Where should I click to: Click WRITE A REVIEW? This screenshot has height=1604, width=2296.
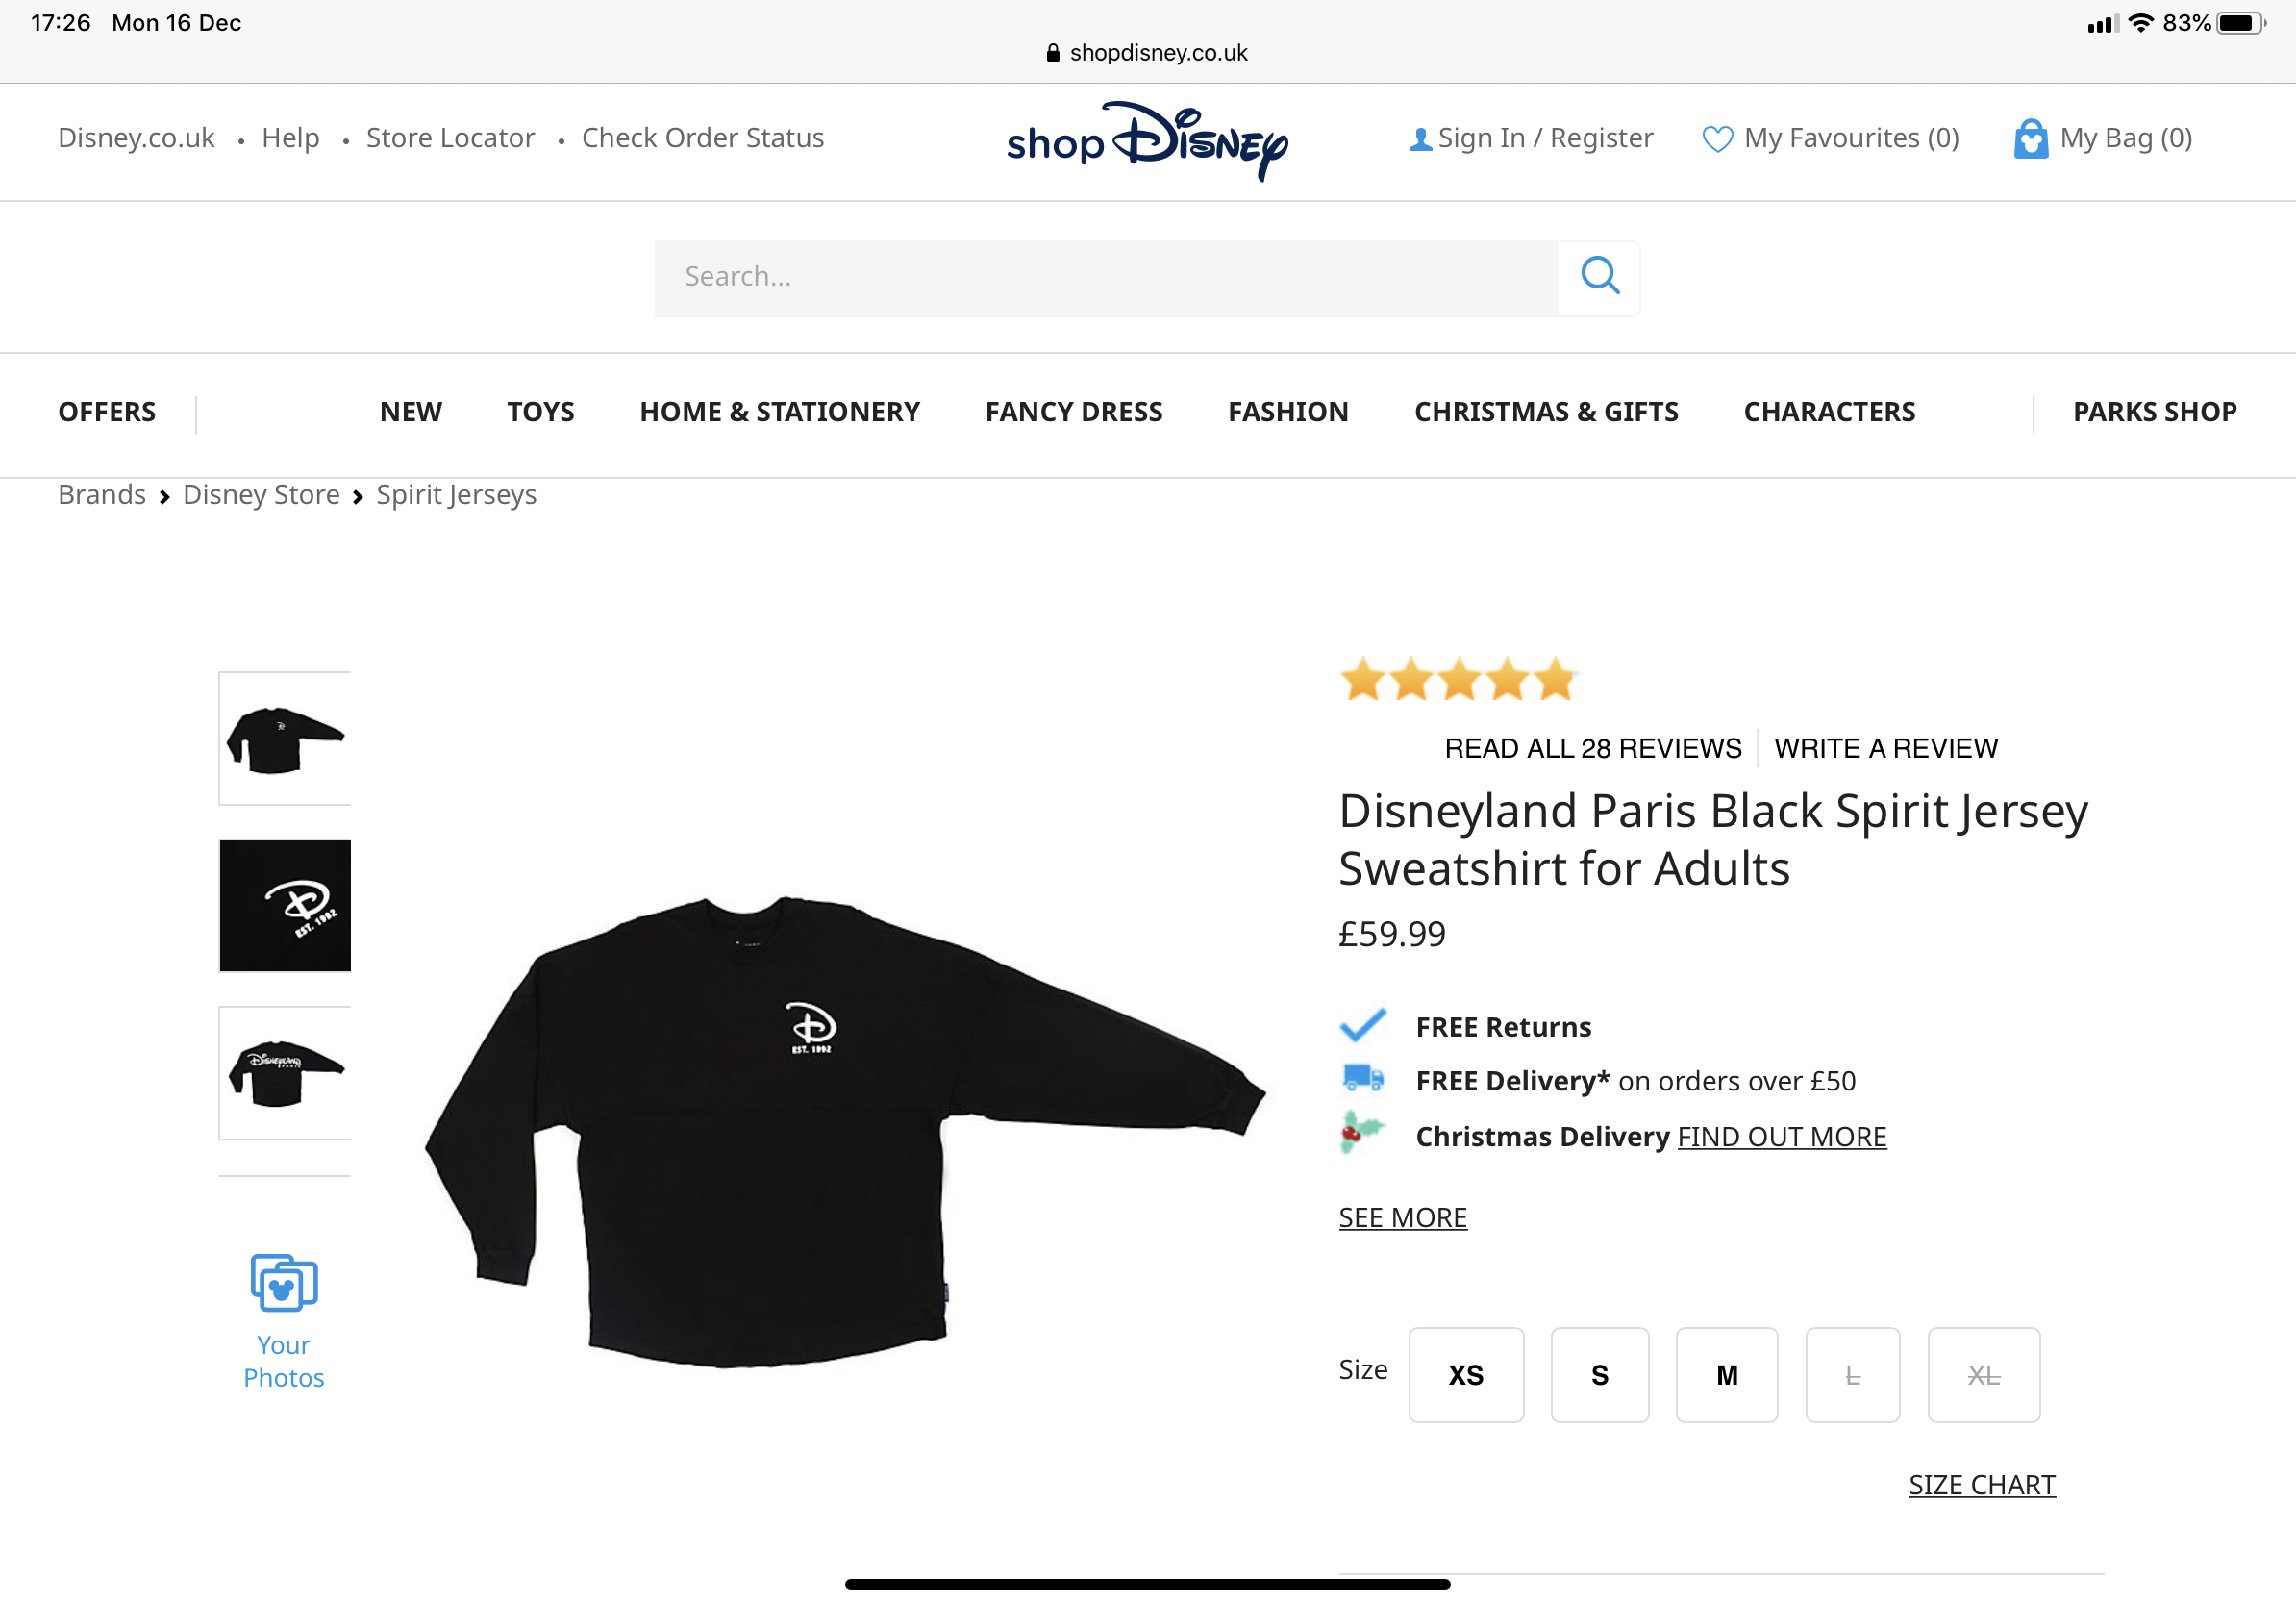click(1886, 748)
